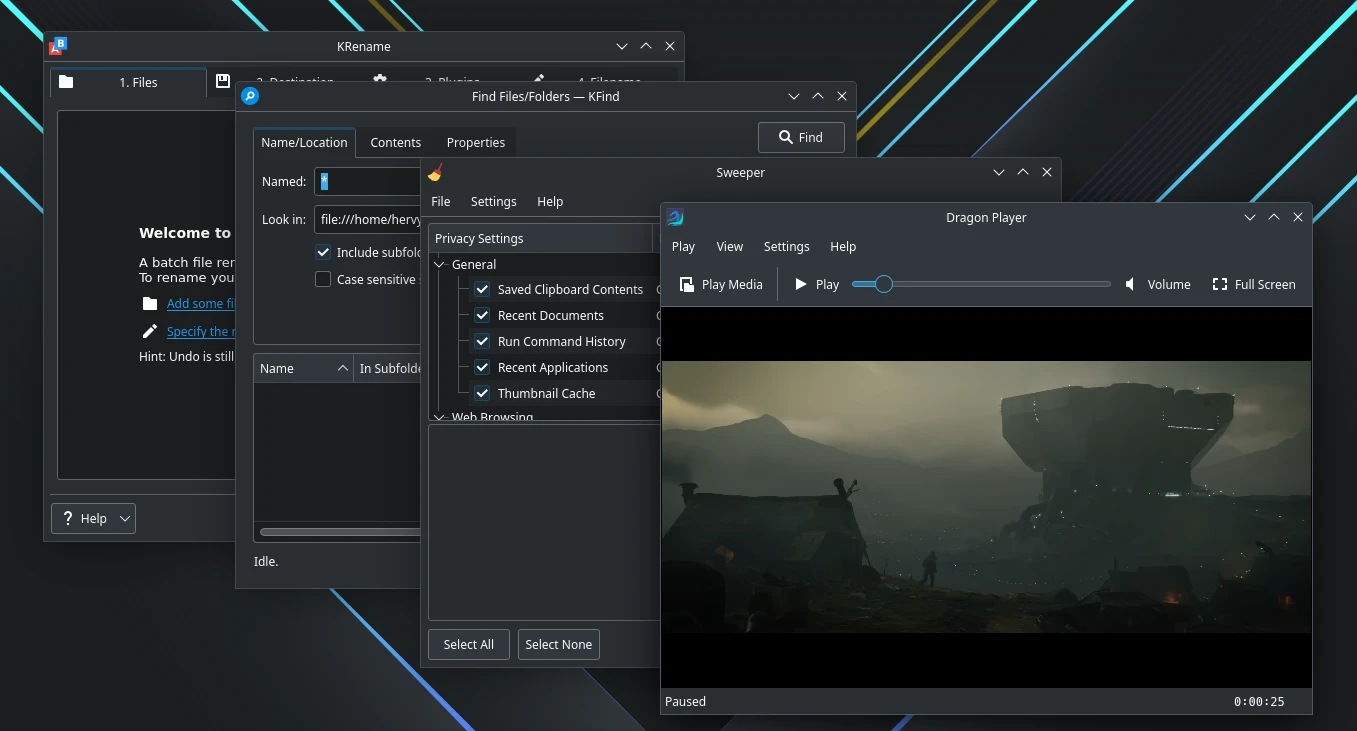Open the Help menu in Sweeper

550,201
